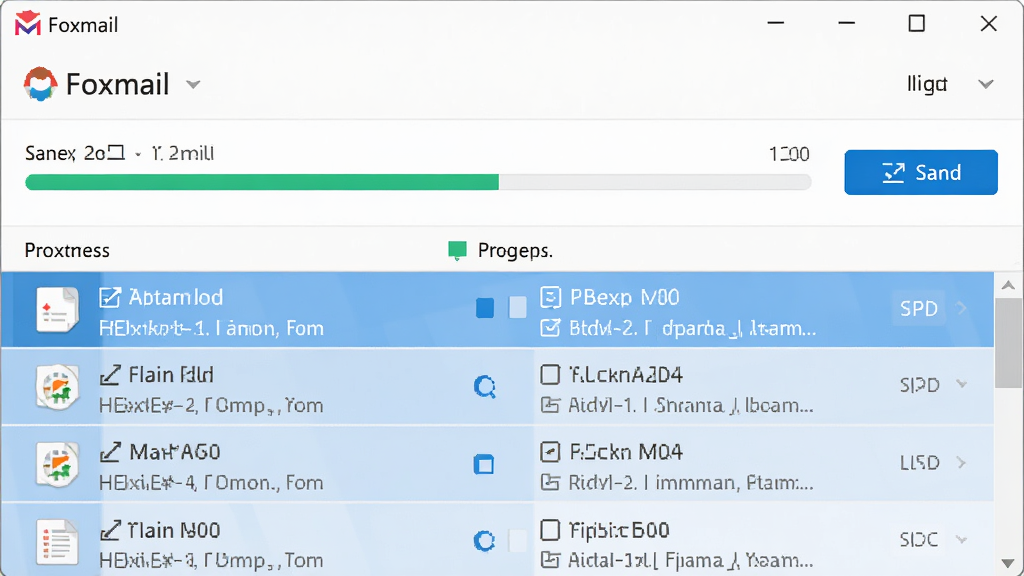Screen dimensions: 1024x576
Task: Click the edit icon beside Abtamlod
Action: pyautogui.click(x=110, y=298)
